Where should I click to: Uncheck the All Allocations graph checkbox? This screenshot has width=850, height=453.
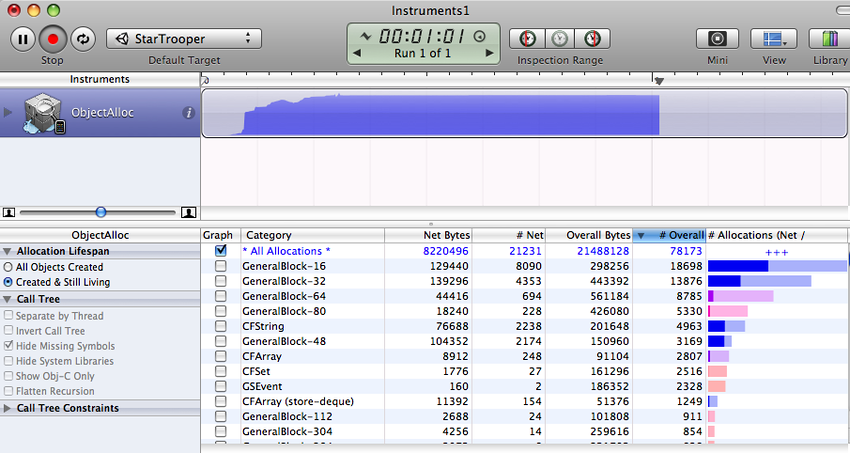[x=221, y=251]
